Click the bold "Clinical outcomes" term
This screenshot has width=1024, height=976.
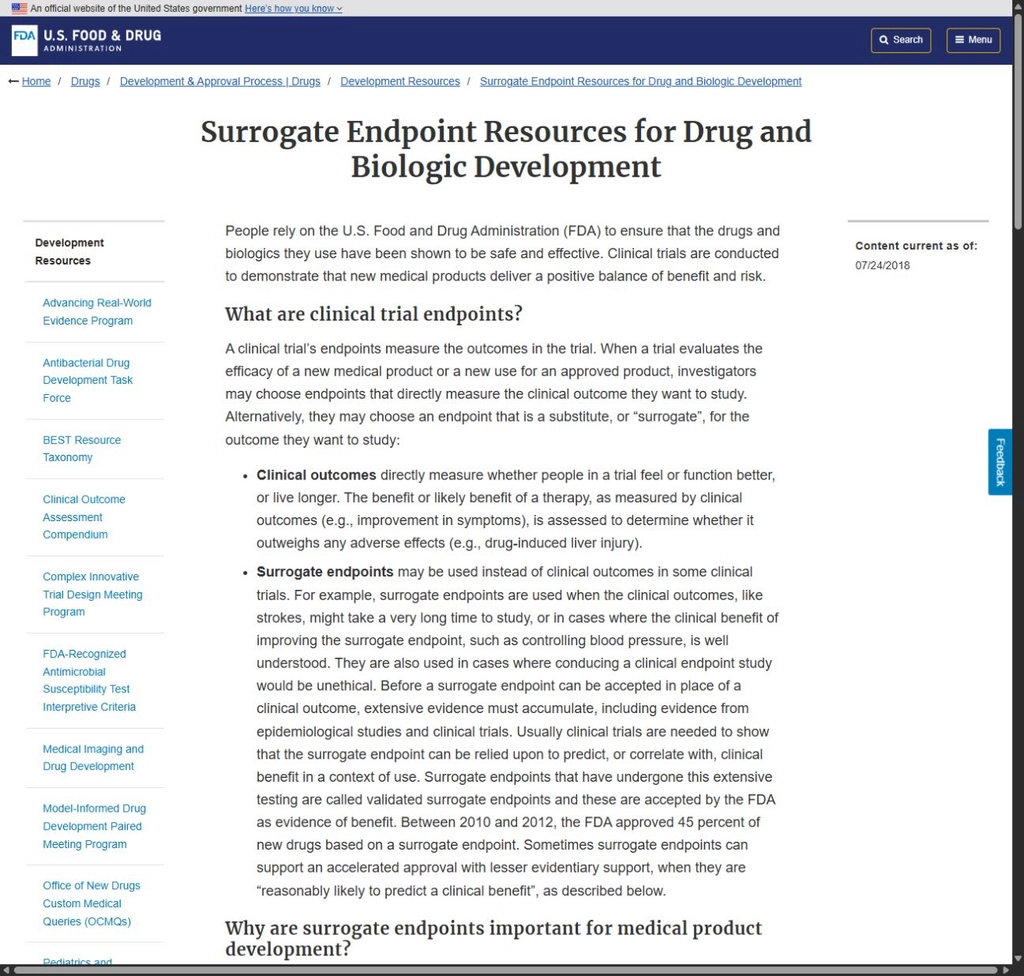316,475
